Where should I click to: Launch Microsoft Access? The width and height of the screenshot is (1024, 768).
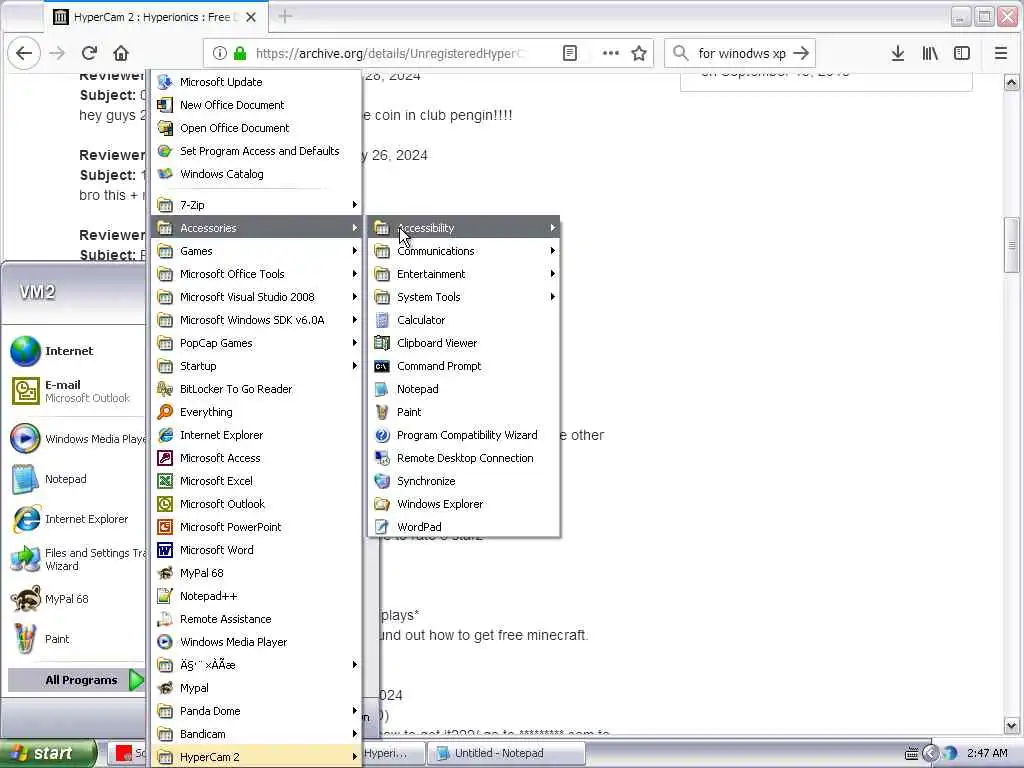coord(257,458)
